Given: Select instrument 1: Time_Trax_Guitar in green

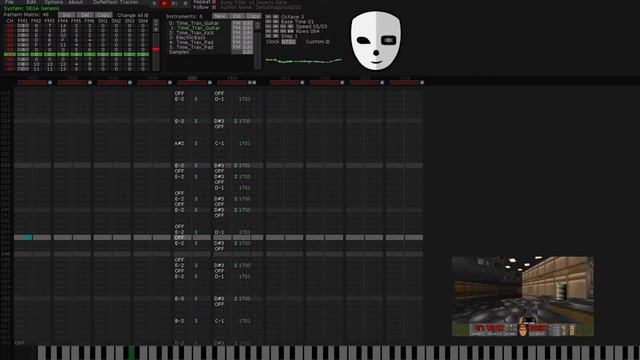Looking at the screenshot, I should 194,28.
